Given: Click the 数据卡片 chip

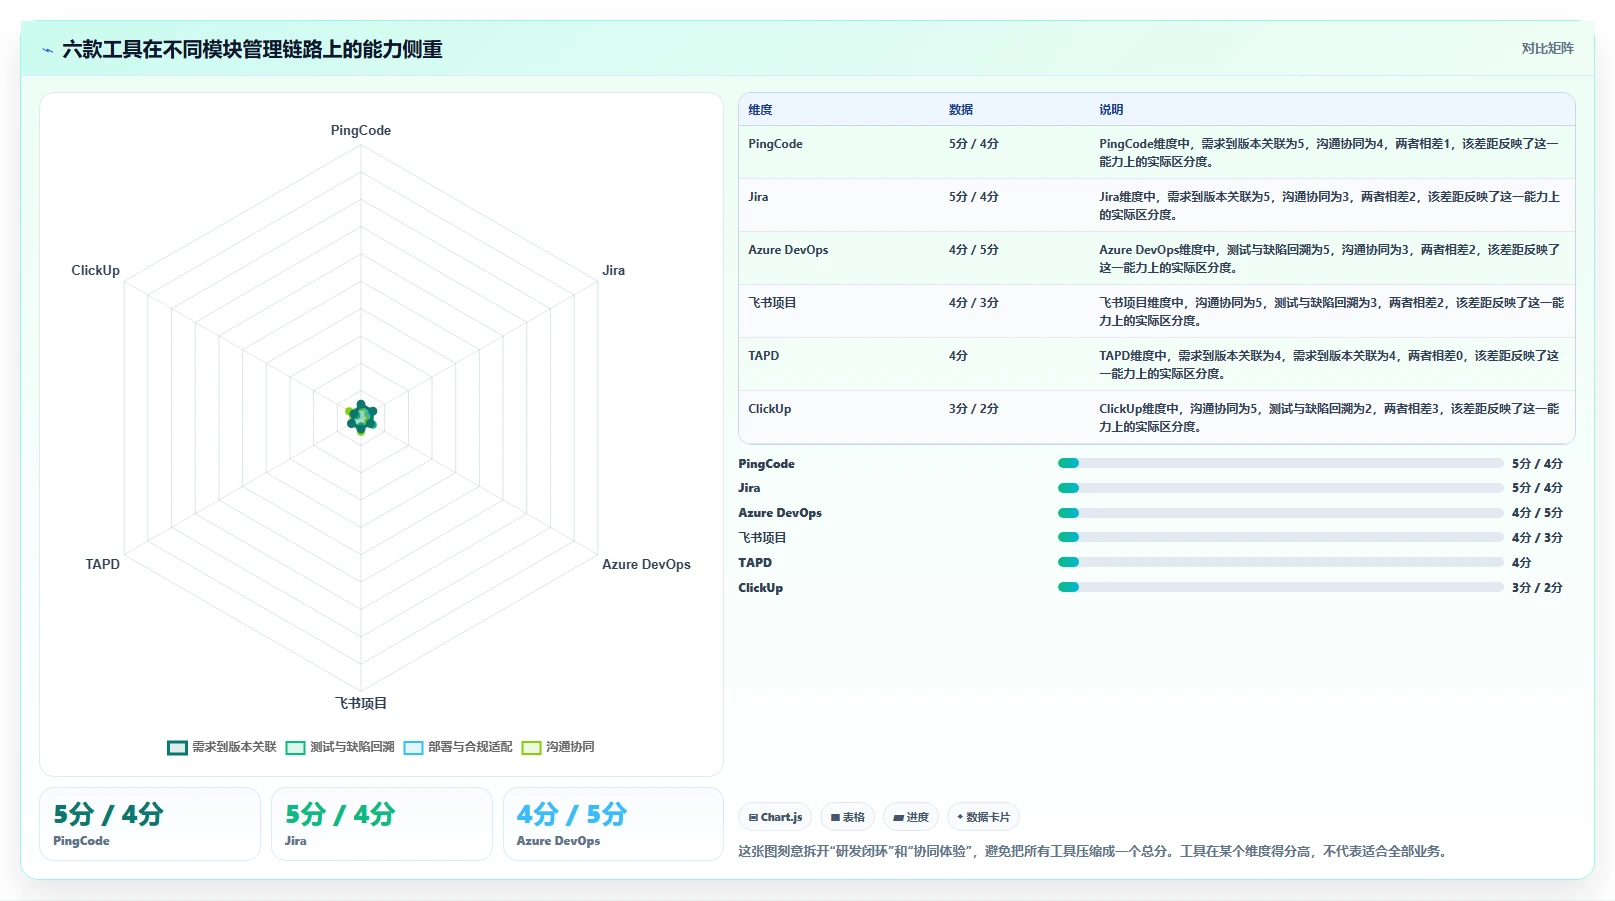Looking at the screenshot, I should pos(983,817).
